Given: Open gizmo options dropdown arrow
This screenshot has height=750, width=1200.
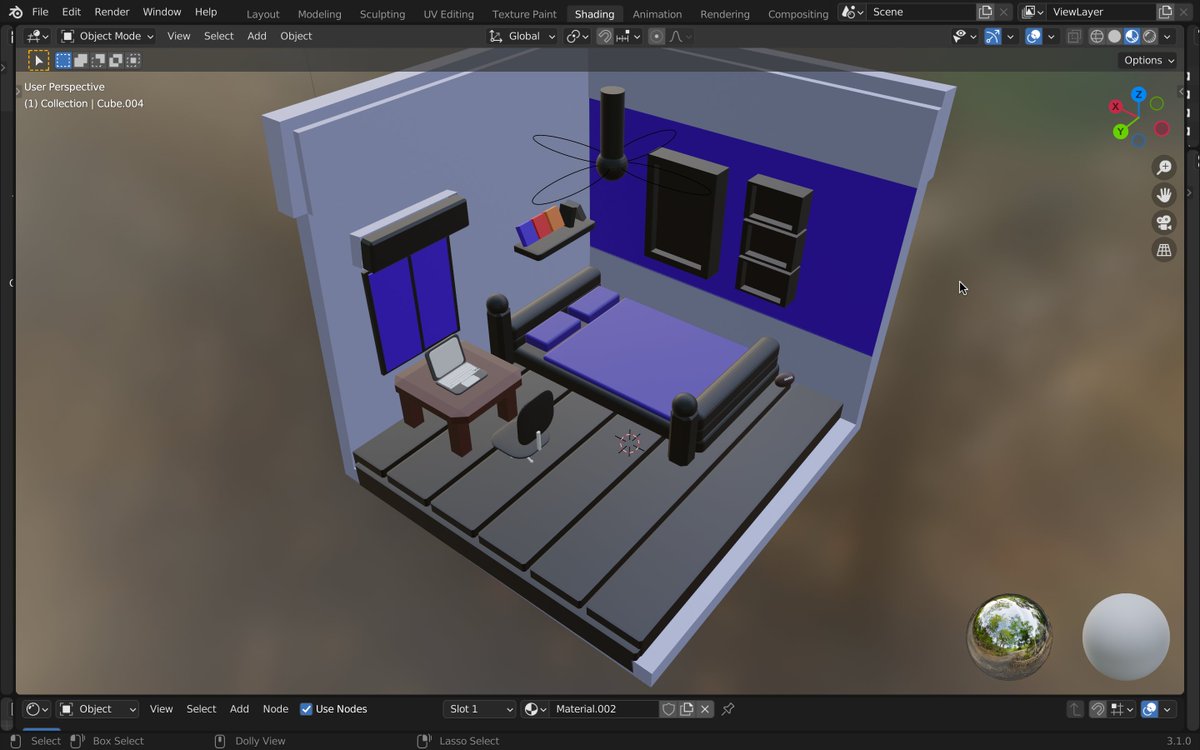Looking at the screenshot, I should click(1010, 36).
